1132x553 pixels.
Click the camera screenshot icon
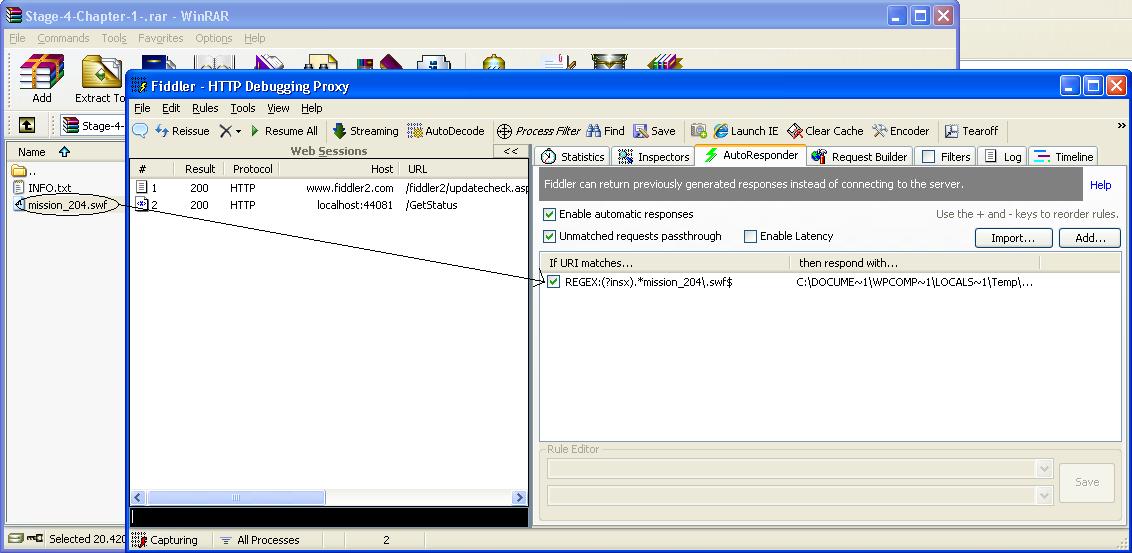pos(698,131)
